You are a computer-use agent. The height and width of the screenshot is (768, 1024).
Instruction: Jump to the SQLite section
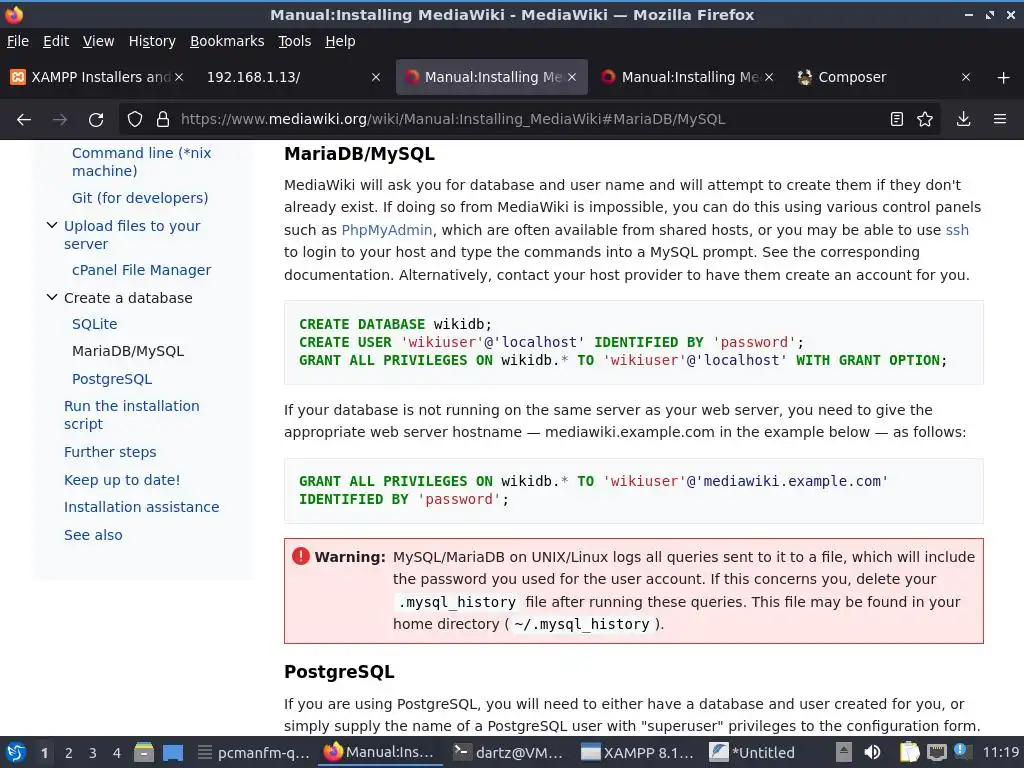(95, 324)
